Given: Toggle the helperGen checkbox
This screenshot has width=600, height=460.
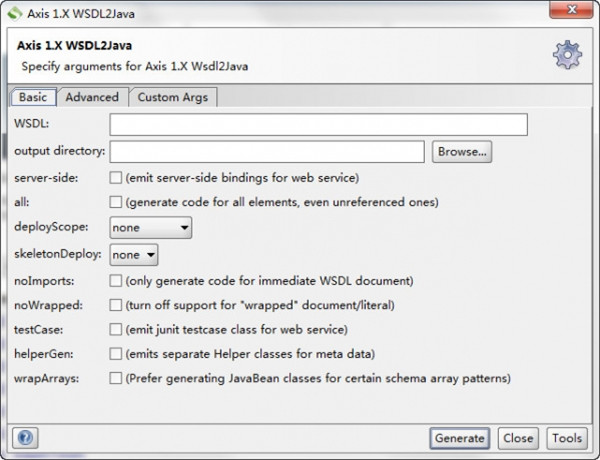Looking at the screenshot, I should click(x=116, y=354).
